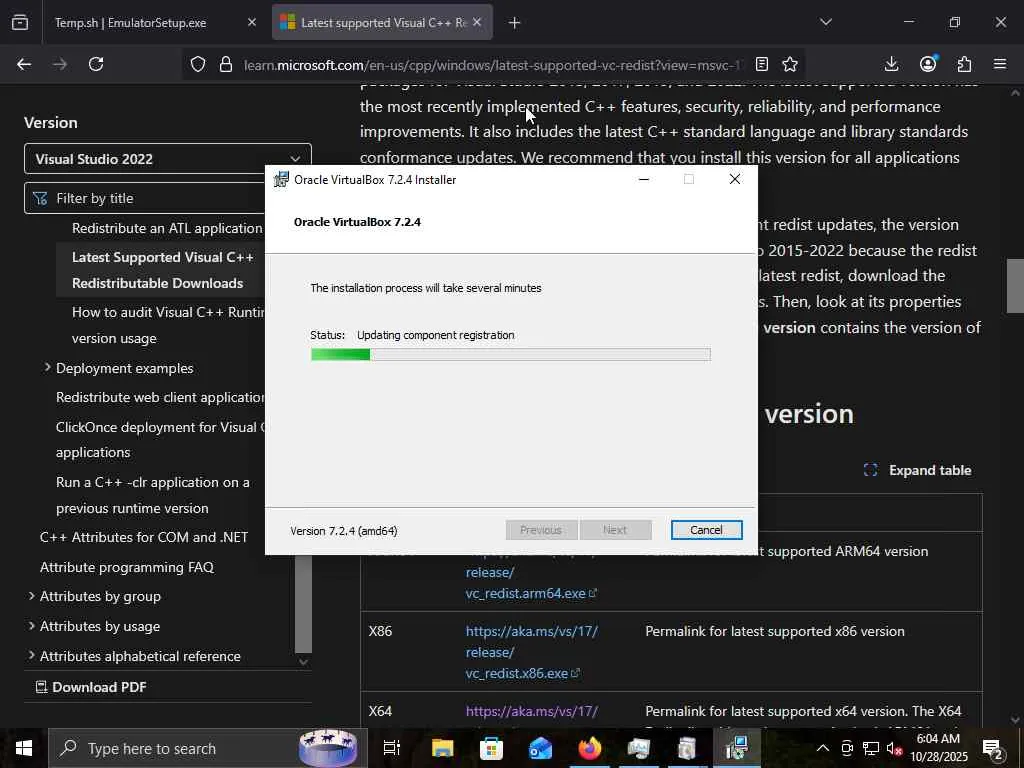Screen dimensions: 1024x768
Task: Close the Latest supported Visual C++ tab
Action: (477, 22)
